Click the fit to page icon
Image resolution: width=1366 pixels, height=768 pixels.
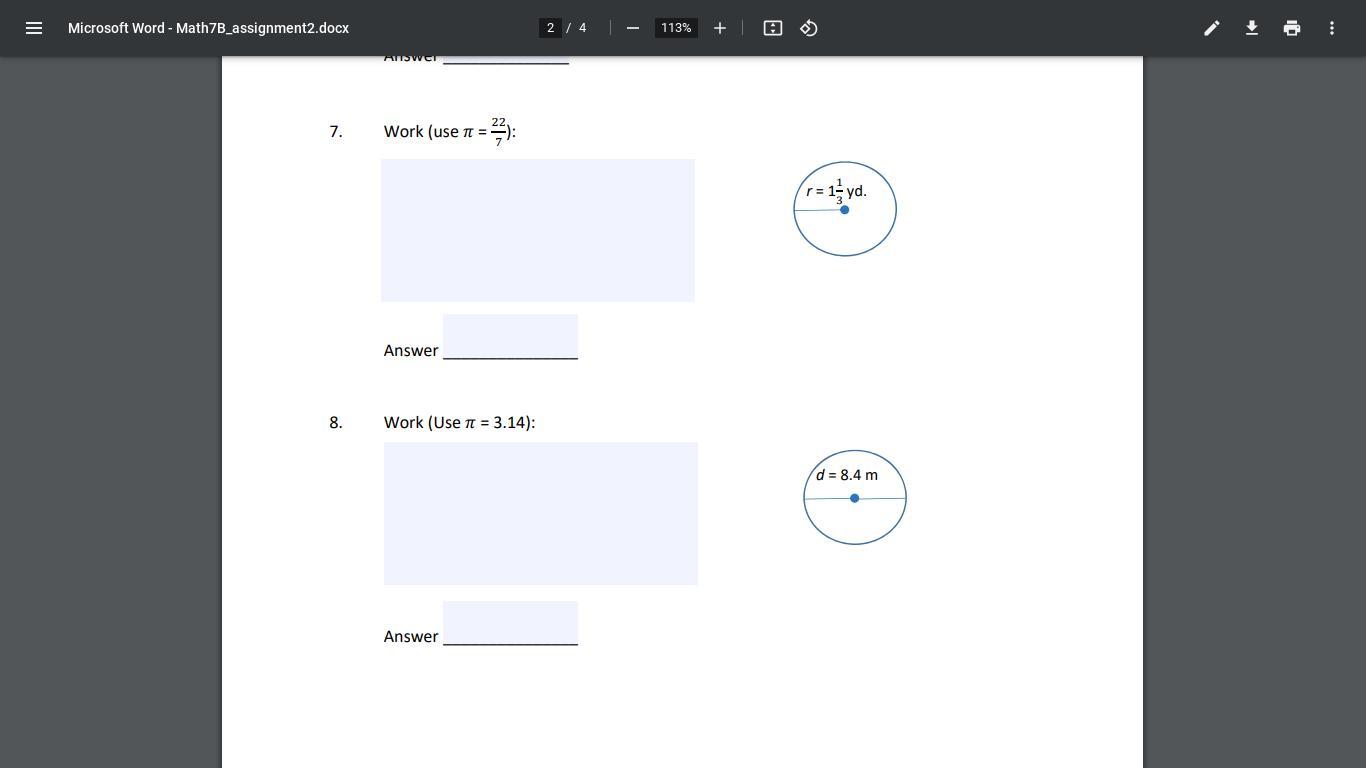[773, 28]
